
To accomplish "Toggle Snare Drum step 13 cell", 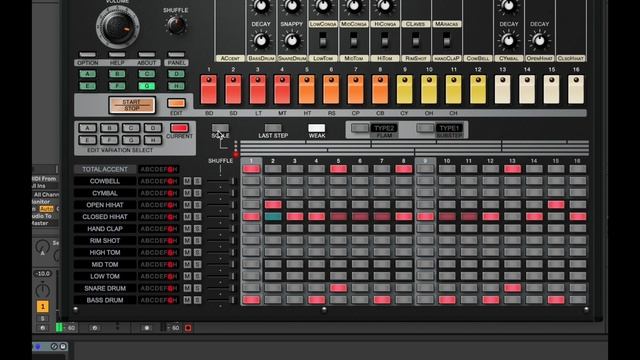I will coord(512,288).
